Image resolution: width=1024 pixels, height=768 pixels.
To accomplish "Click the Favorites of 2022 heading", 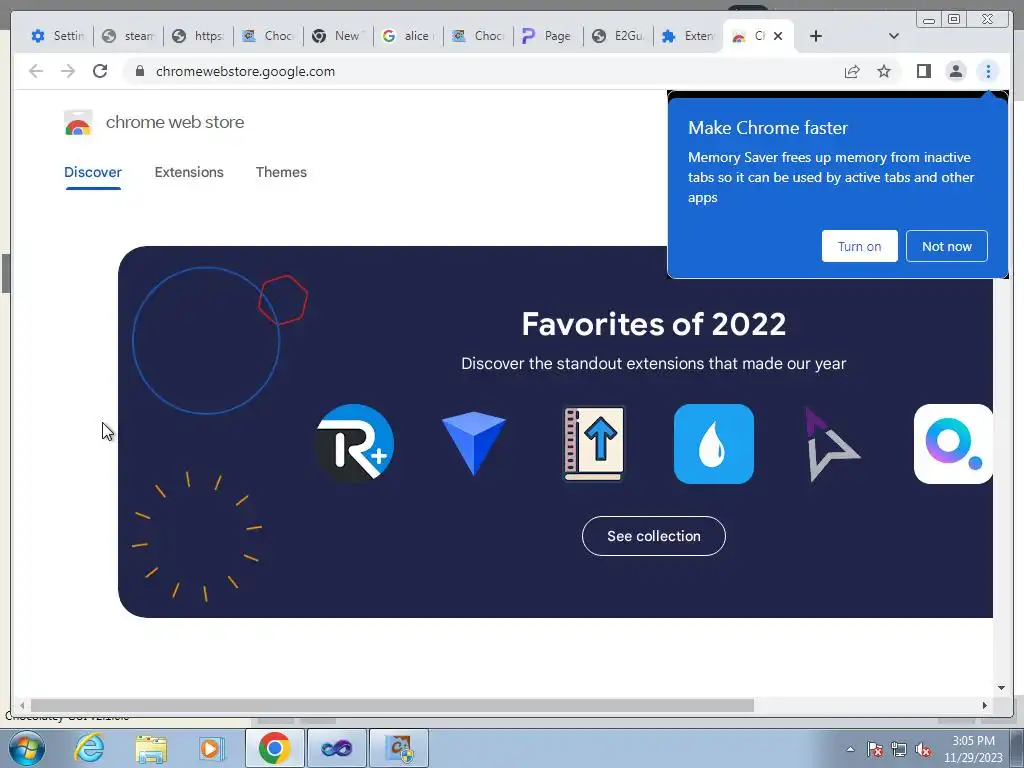I will point(653,324).
